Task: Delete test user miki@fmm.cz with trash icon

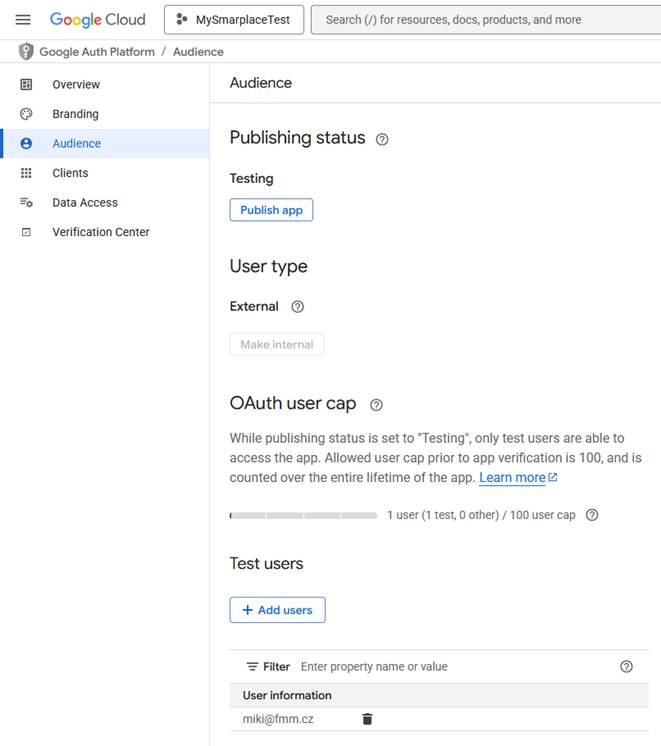Action: coord(367,719)
